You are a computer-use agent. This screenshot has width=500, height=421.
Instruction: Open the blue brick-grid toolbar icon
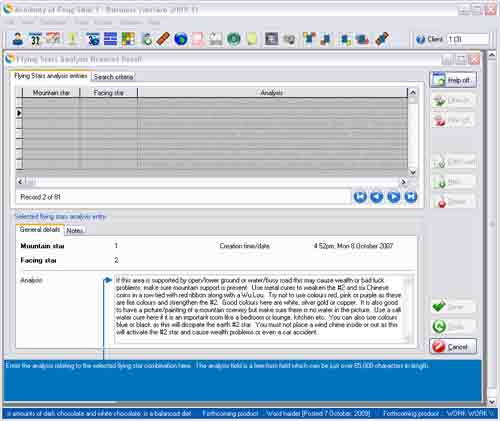pyautogui.click(x=110, y=39)
